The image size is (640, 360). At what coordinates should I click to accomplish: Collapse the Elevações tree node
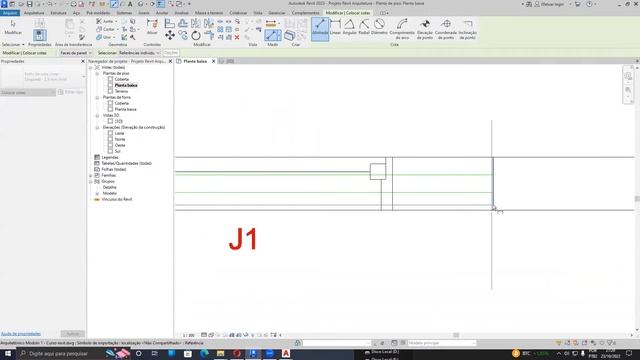[x=97, y=128]
